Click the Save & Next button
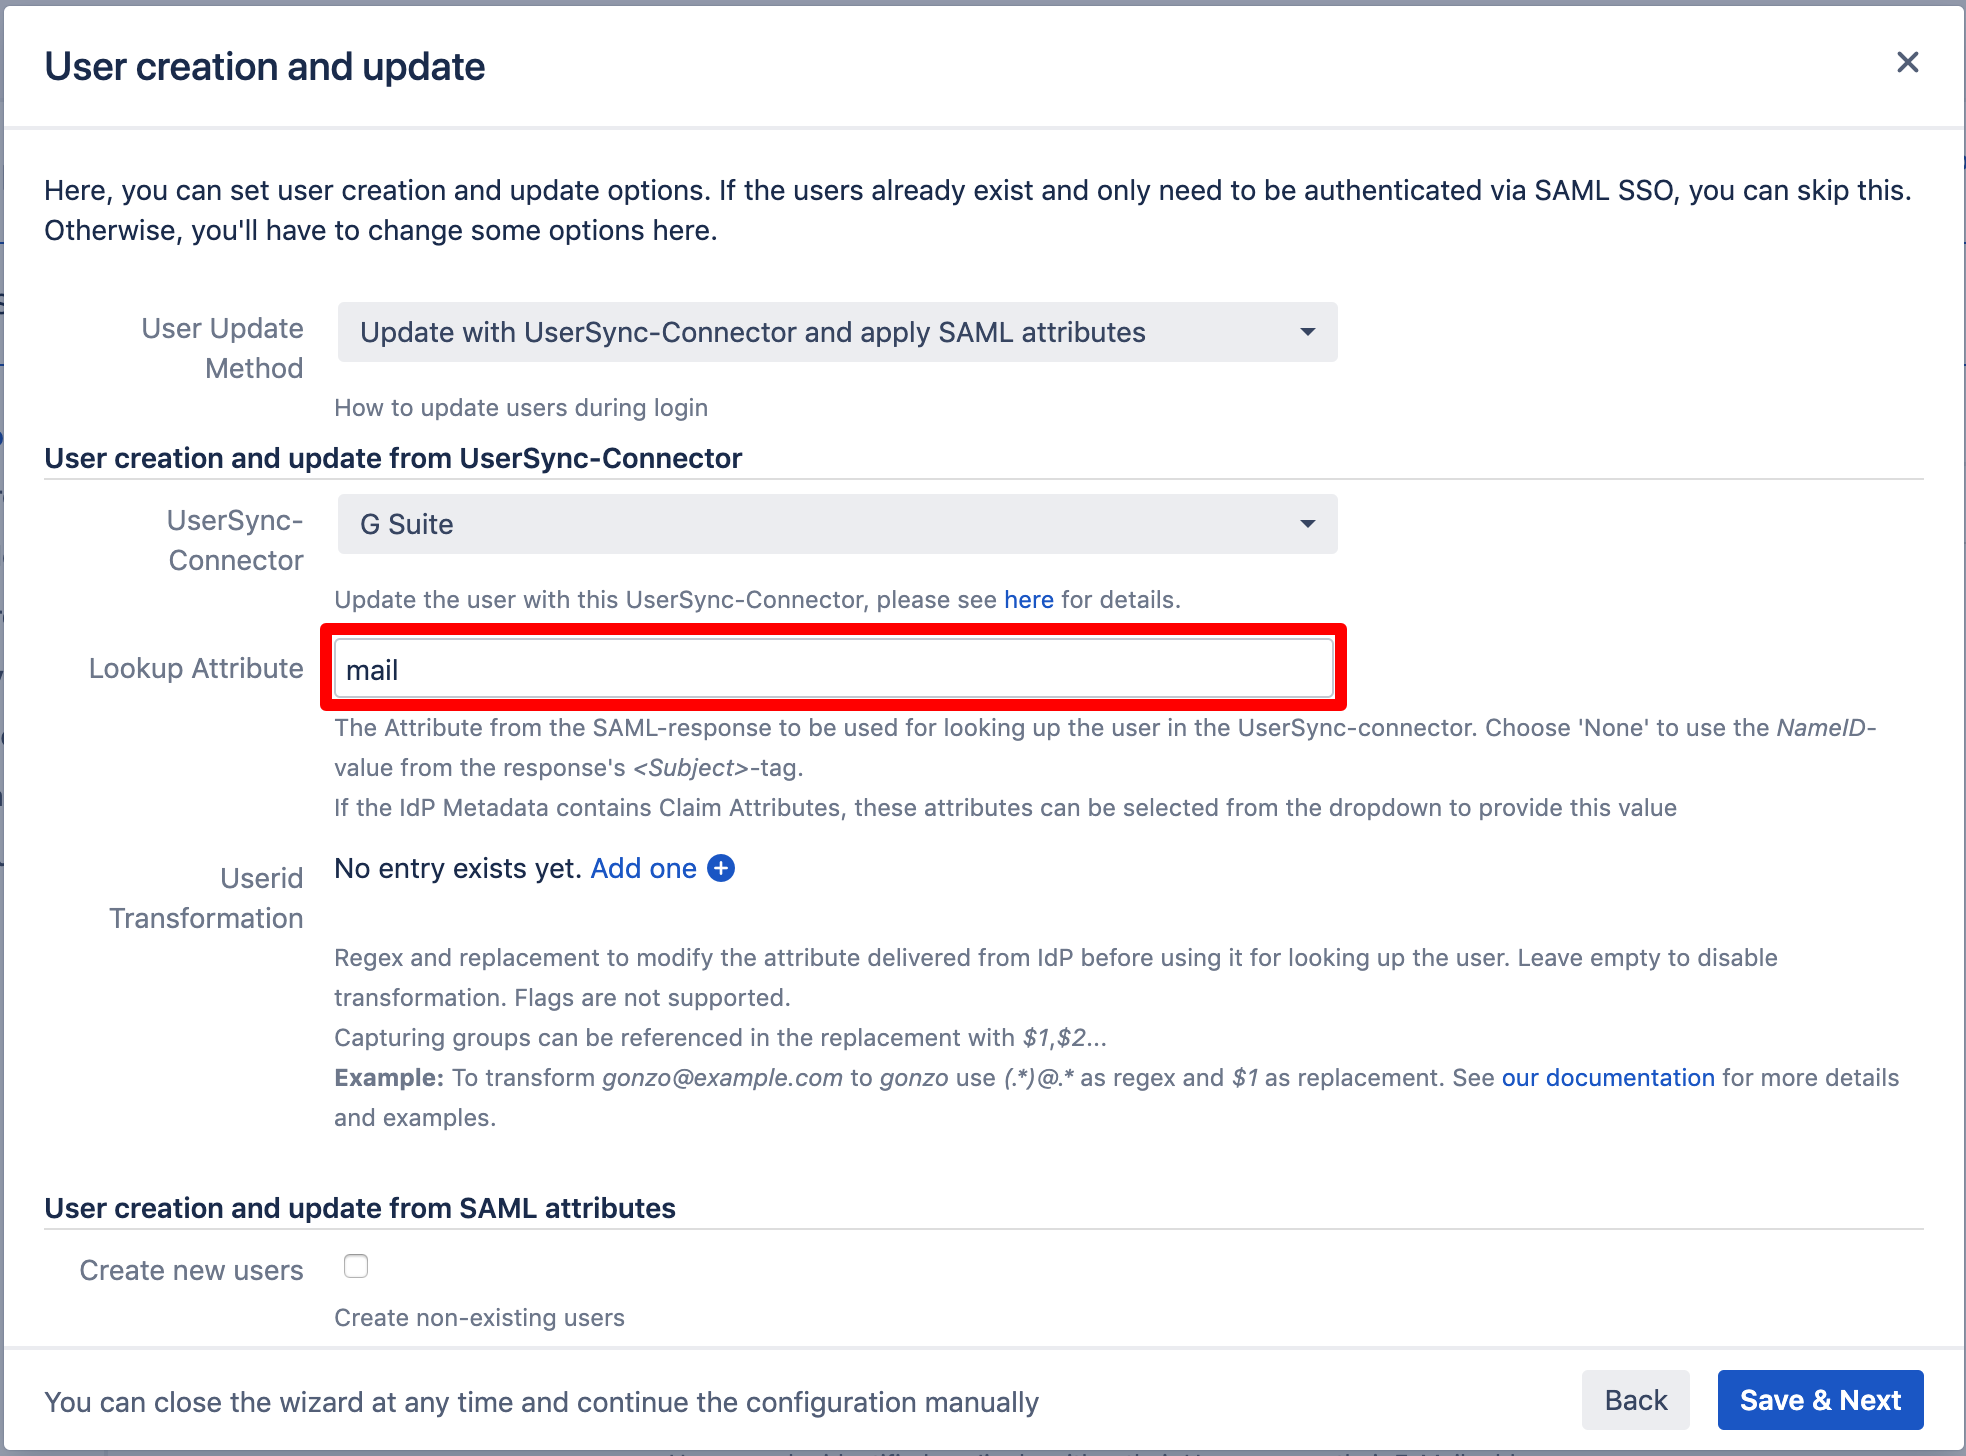This screenshot has width=1966, height=1456. click(1820, 1400)
